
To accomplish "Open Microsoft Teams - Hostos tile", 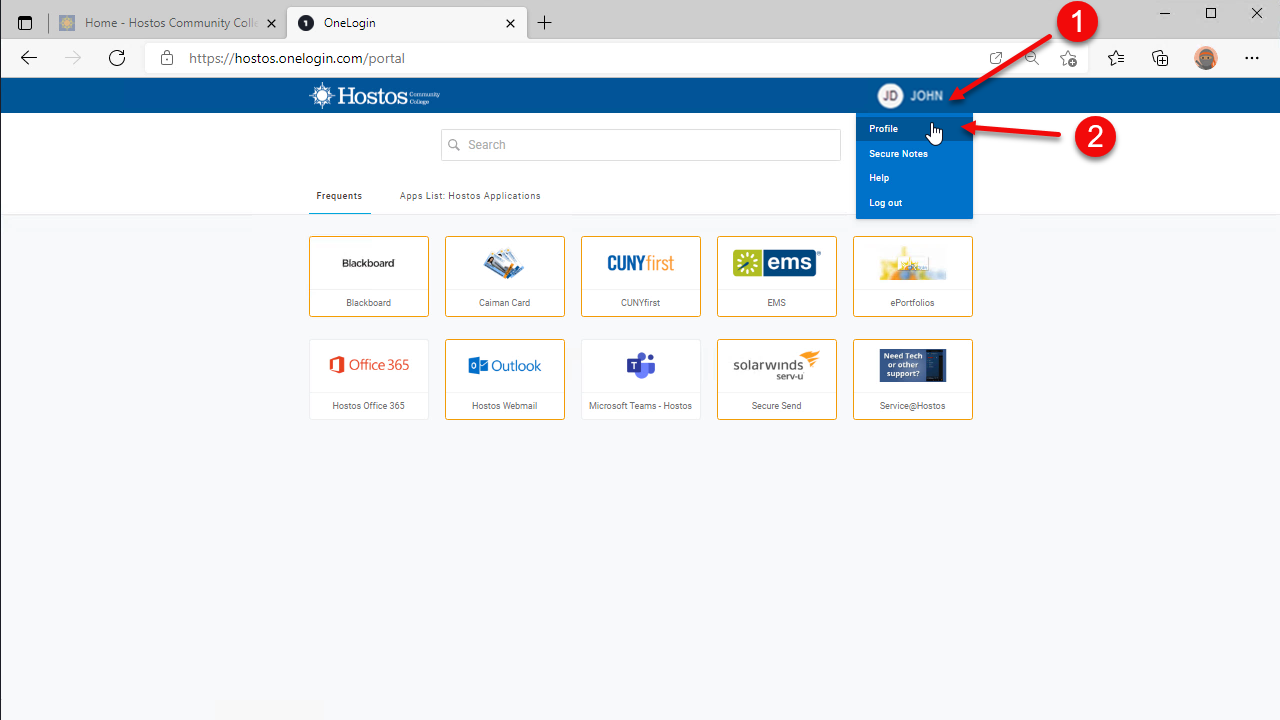I will click(x=640, y=379).
